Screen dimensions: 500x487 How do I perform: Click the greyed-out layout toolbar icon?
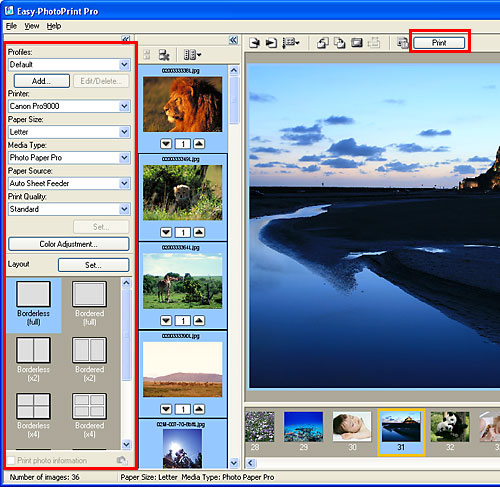[374, 43]
